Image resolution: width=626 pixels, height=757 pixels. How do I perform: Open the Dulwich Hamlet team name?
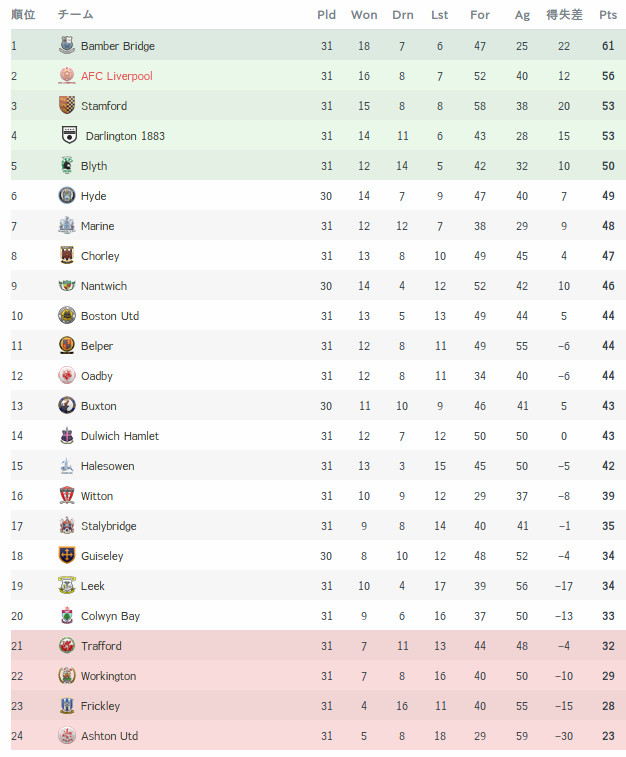click(120, 436)
